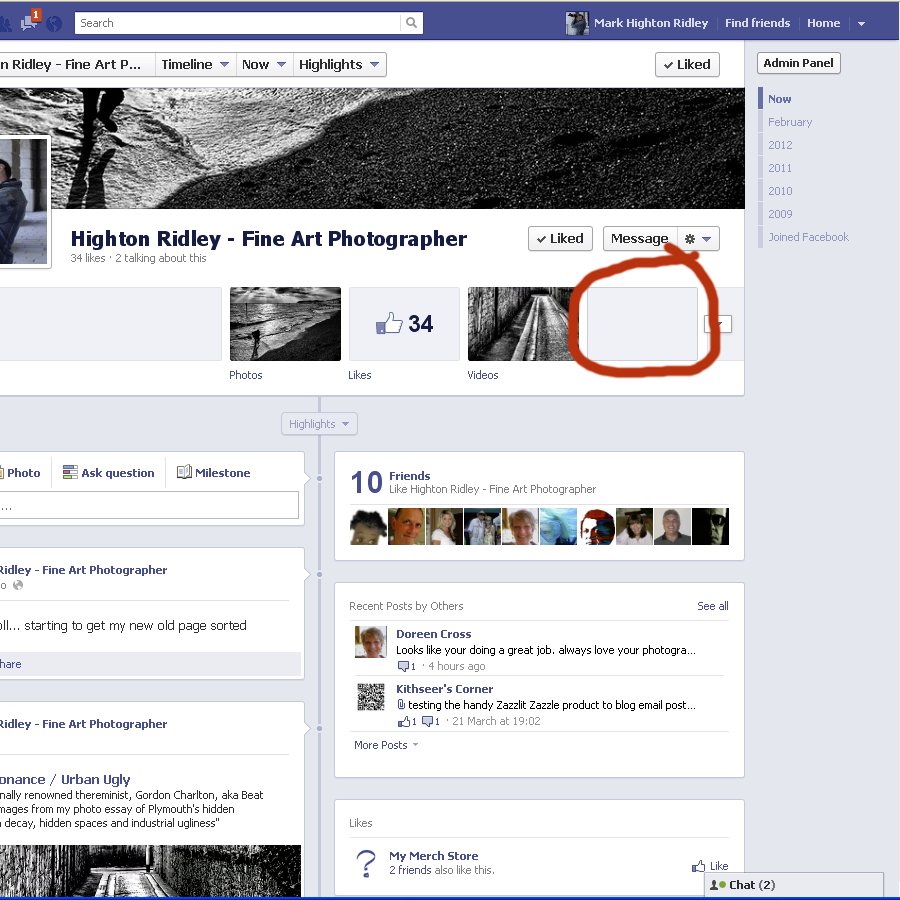The image size is (900, 900).
Task: Like My Merch Store page
Action: point(710,866)
